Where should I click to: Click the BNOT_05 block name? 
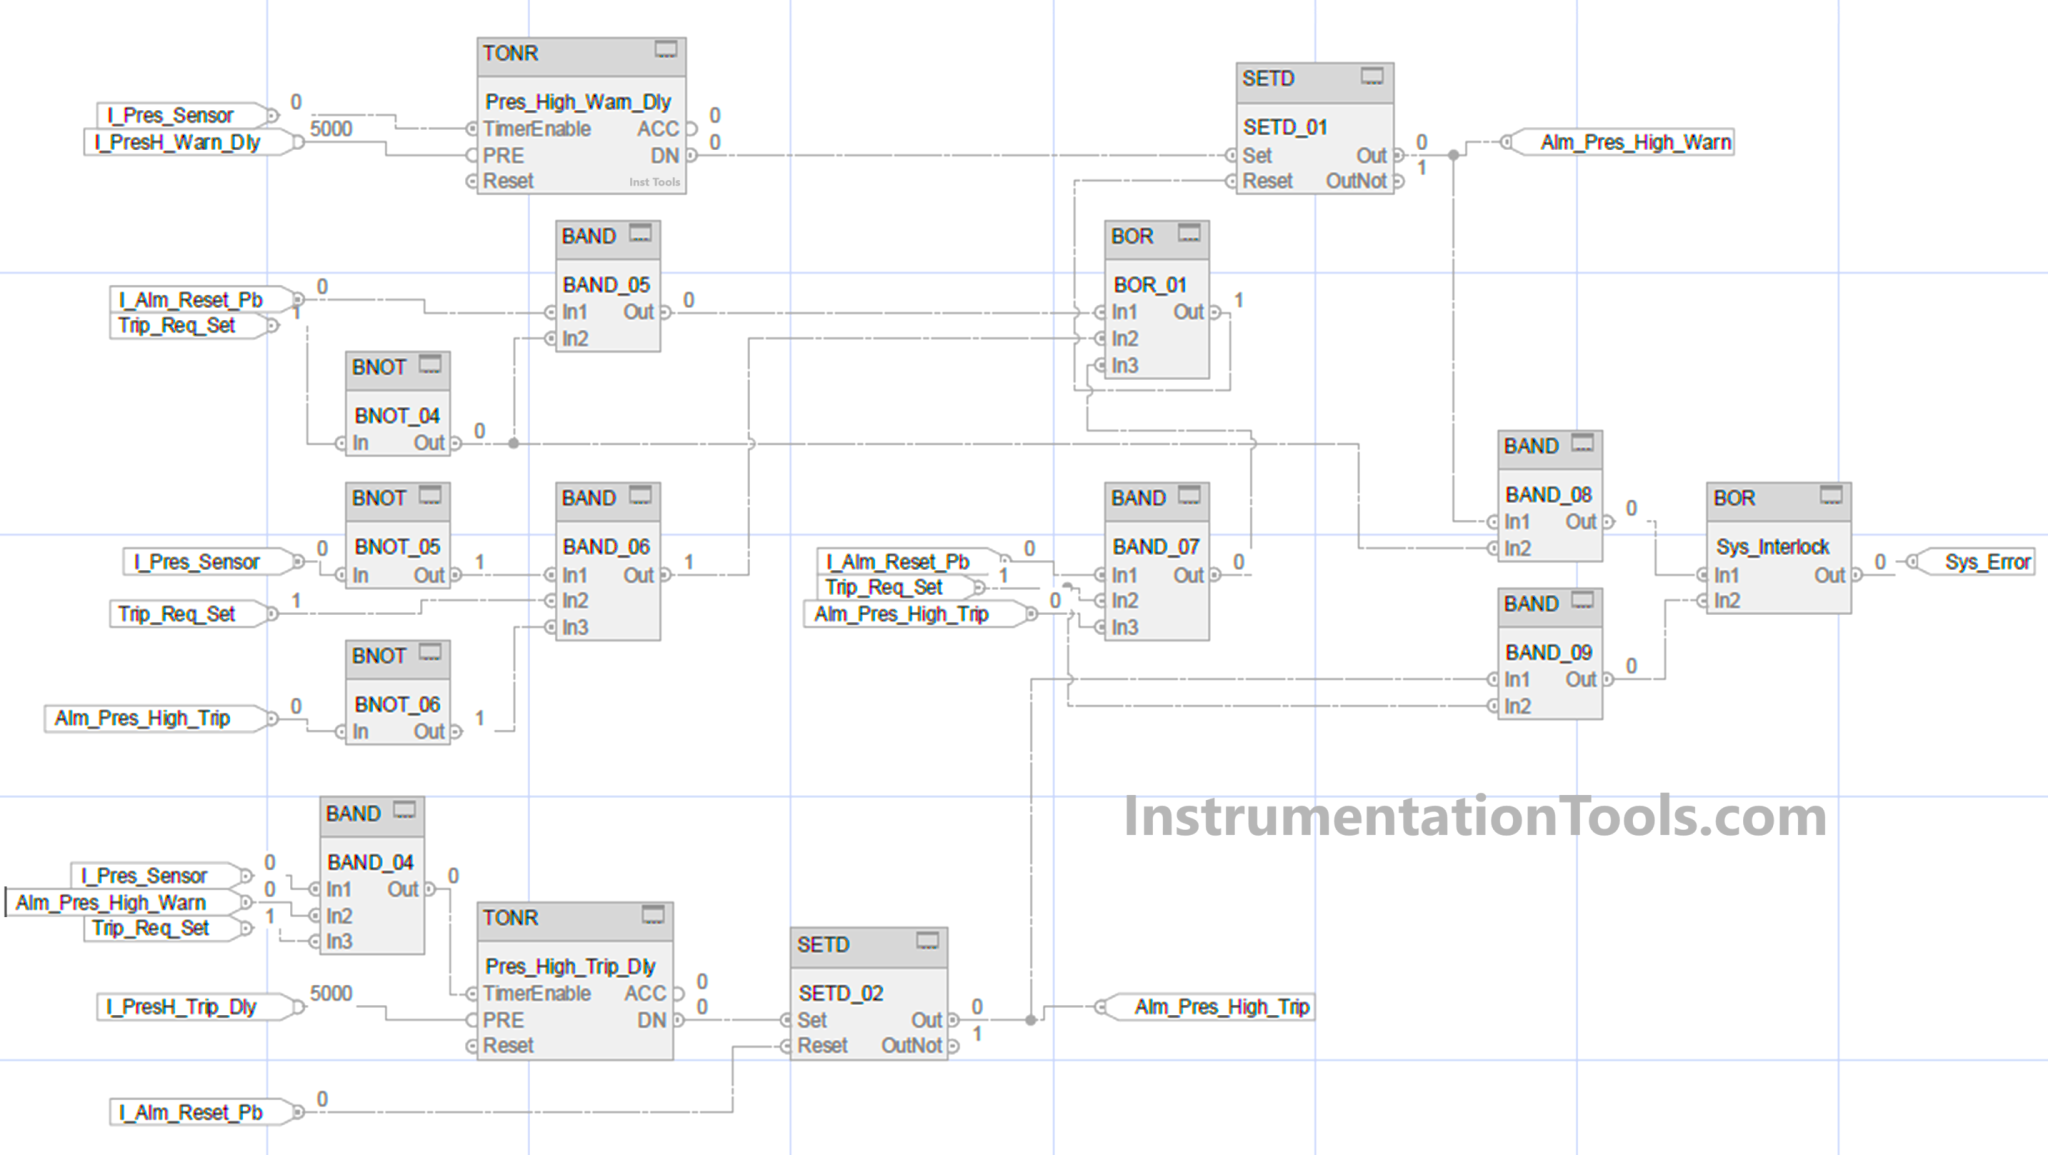(397, 547)
